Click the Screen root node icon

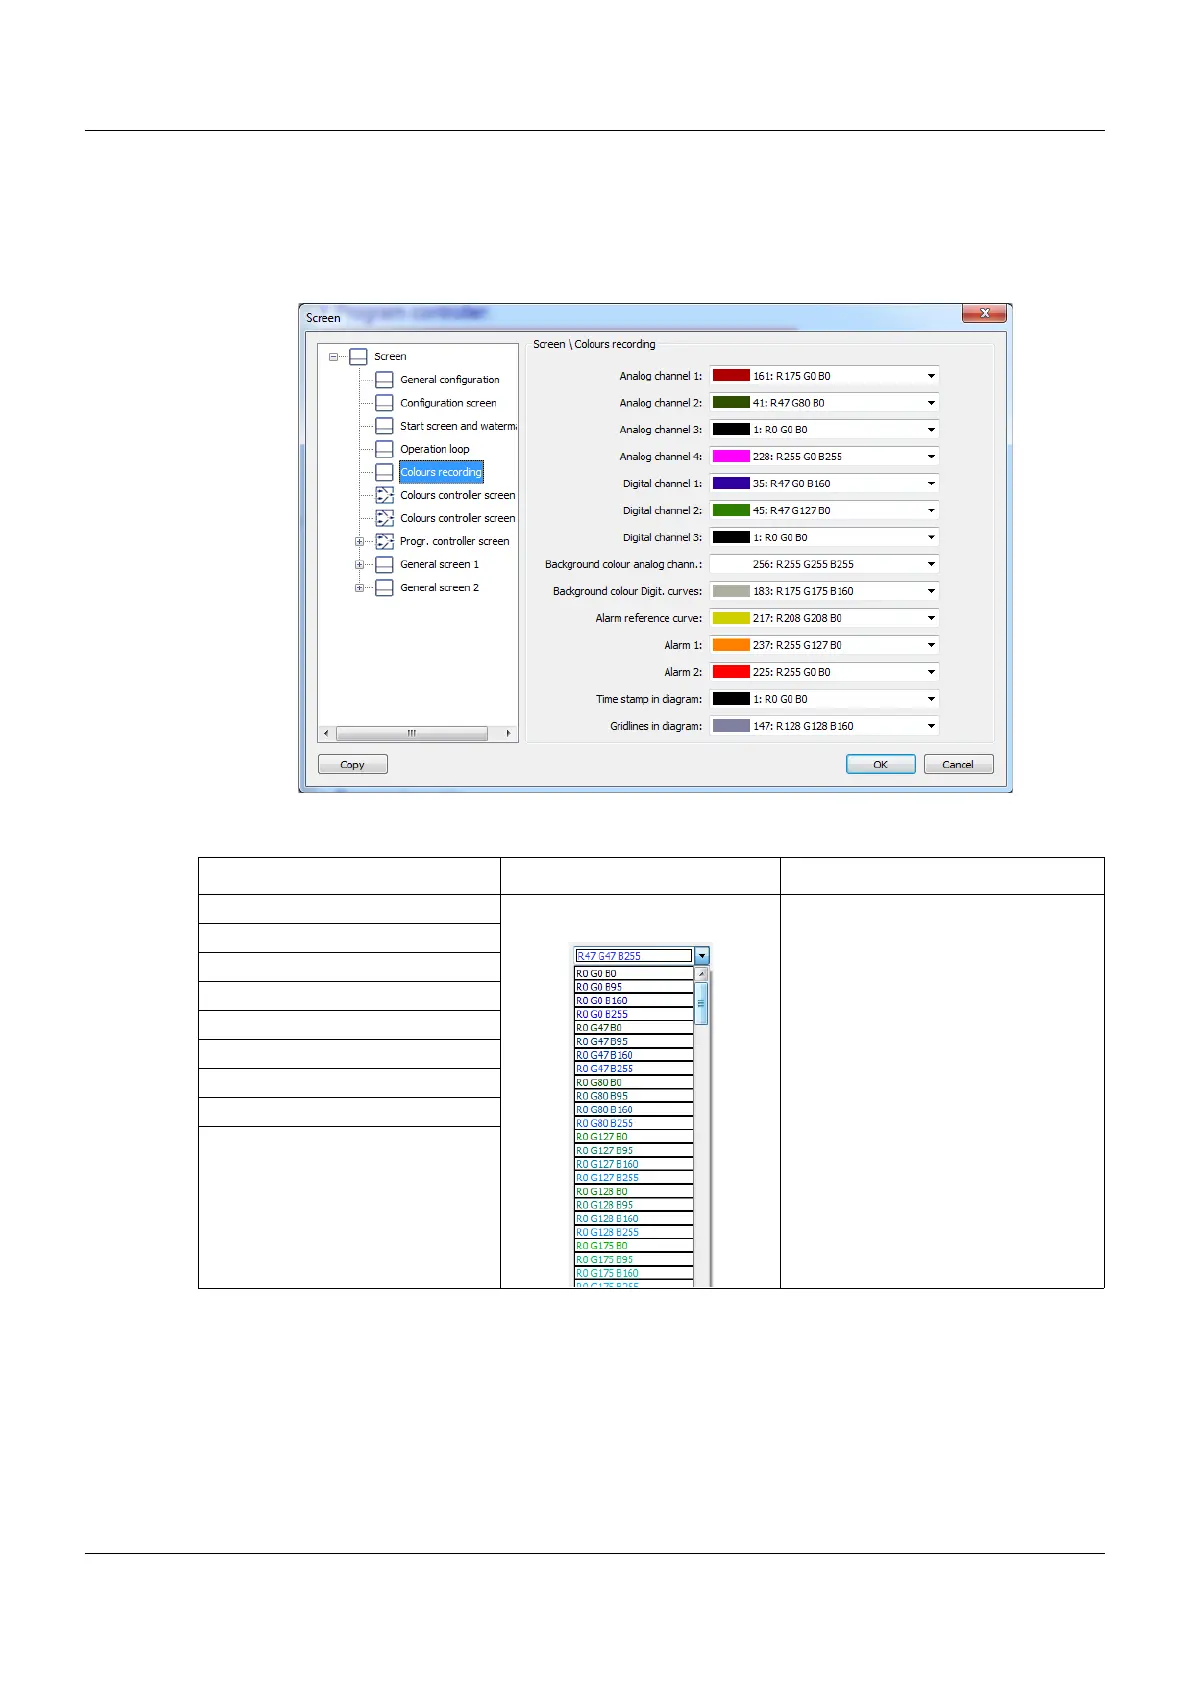tap(358, 357)
